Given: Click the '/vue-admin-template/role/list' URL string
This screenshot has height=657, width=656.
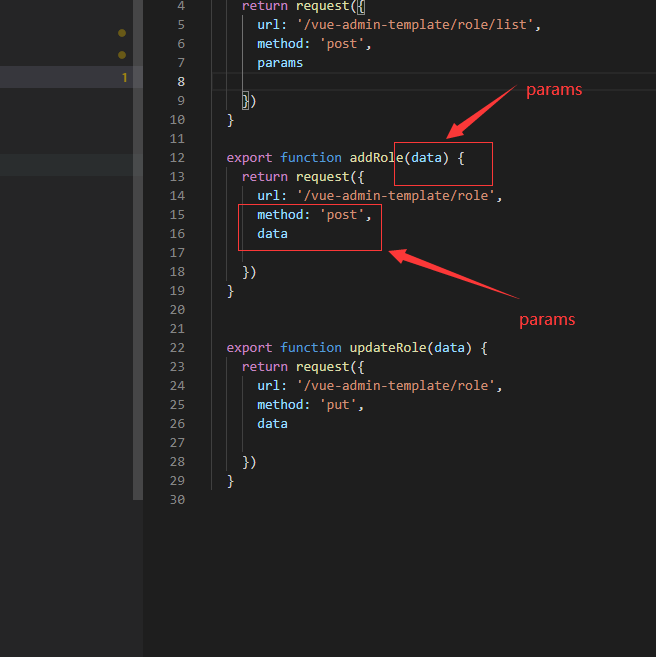Looking at the screenshot, I should (x=415, y=25).
